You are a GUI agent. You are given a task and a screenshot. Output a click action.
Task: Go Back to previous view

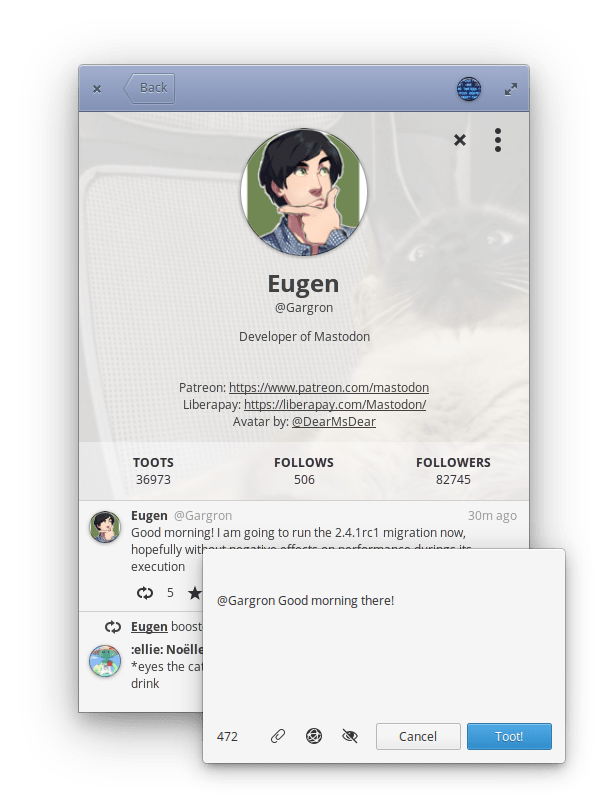(149, 88)
